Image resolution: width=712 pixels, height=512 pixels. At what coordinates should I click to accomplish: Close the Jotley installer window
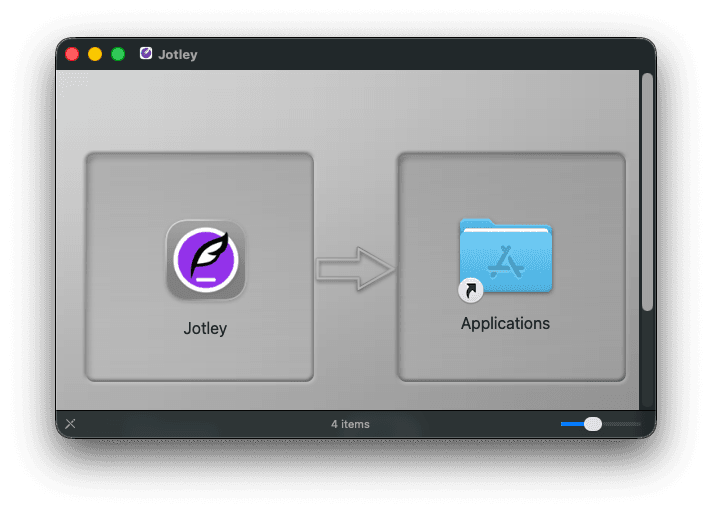point(72,54)
